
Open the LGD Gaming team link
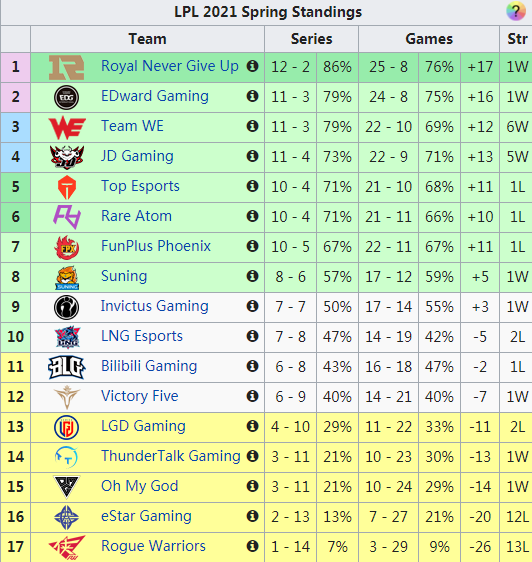[143, 426]
